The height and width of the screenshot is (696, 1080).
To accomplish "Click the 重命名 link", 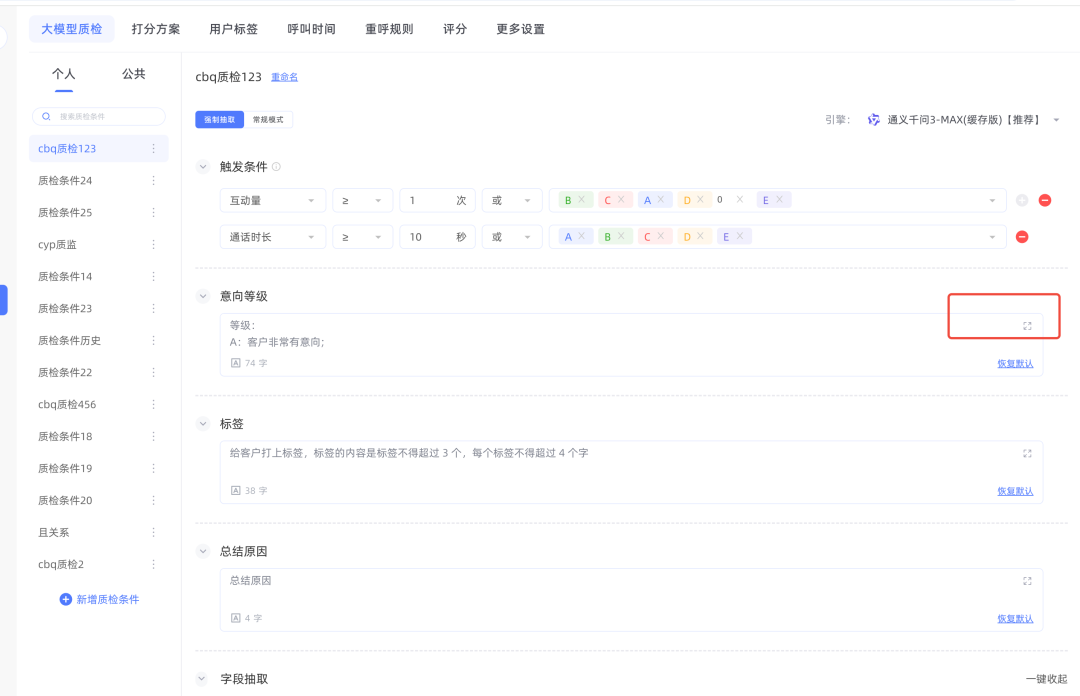I will pyautogui.click(x=284, y=77).
